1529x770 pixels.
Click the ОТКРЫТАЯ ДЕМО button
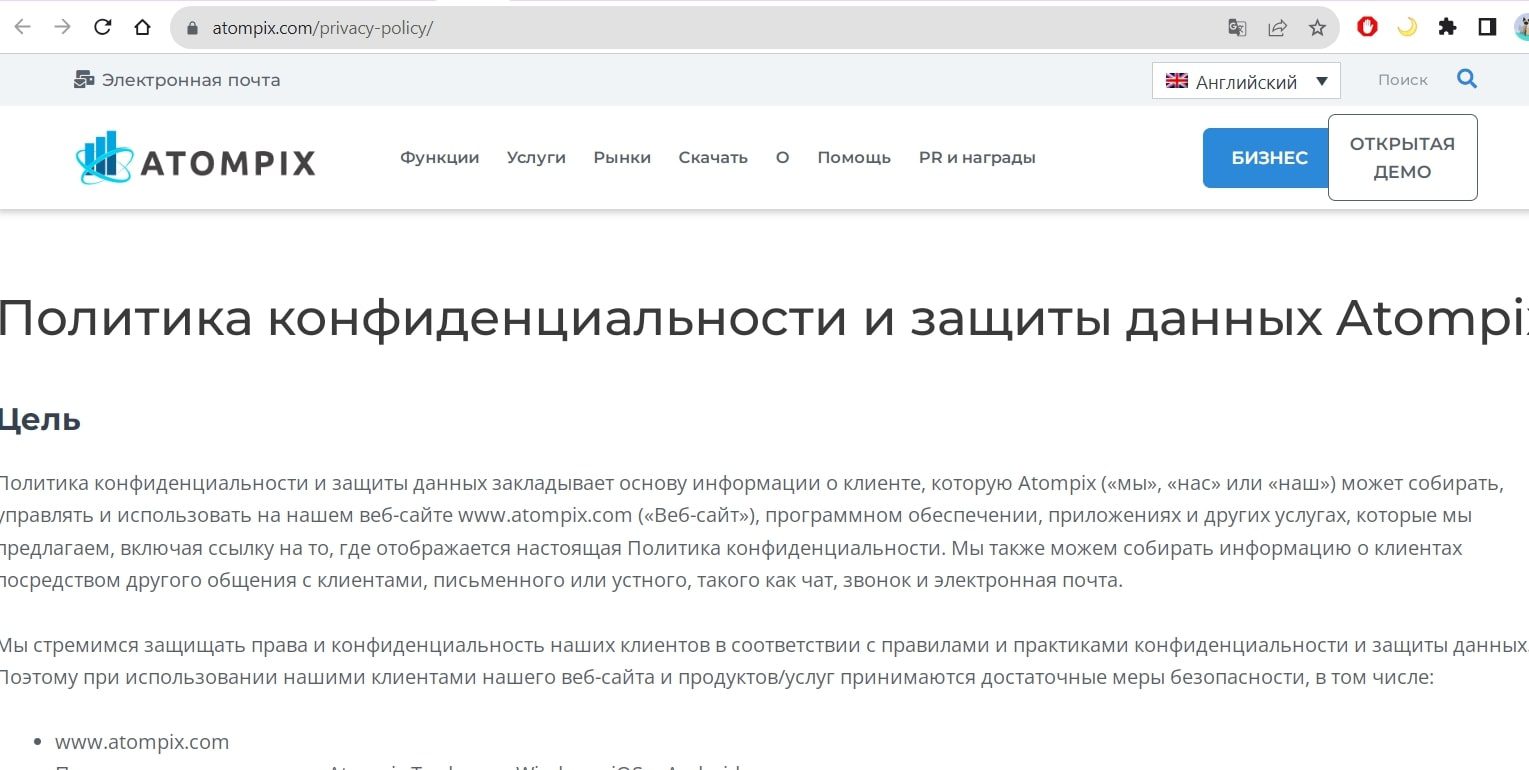[1402, 158]
